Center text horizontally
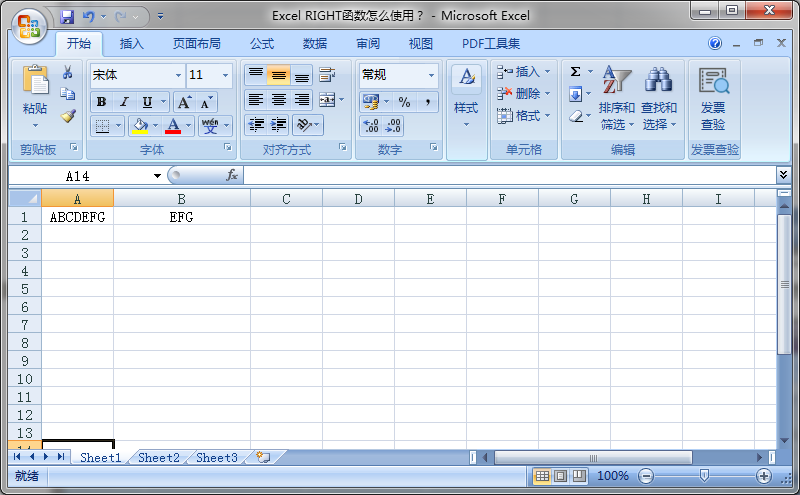 (279, 100)
